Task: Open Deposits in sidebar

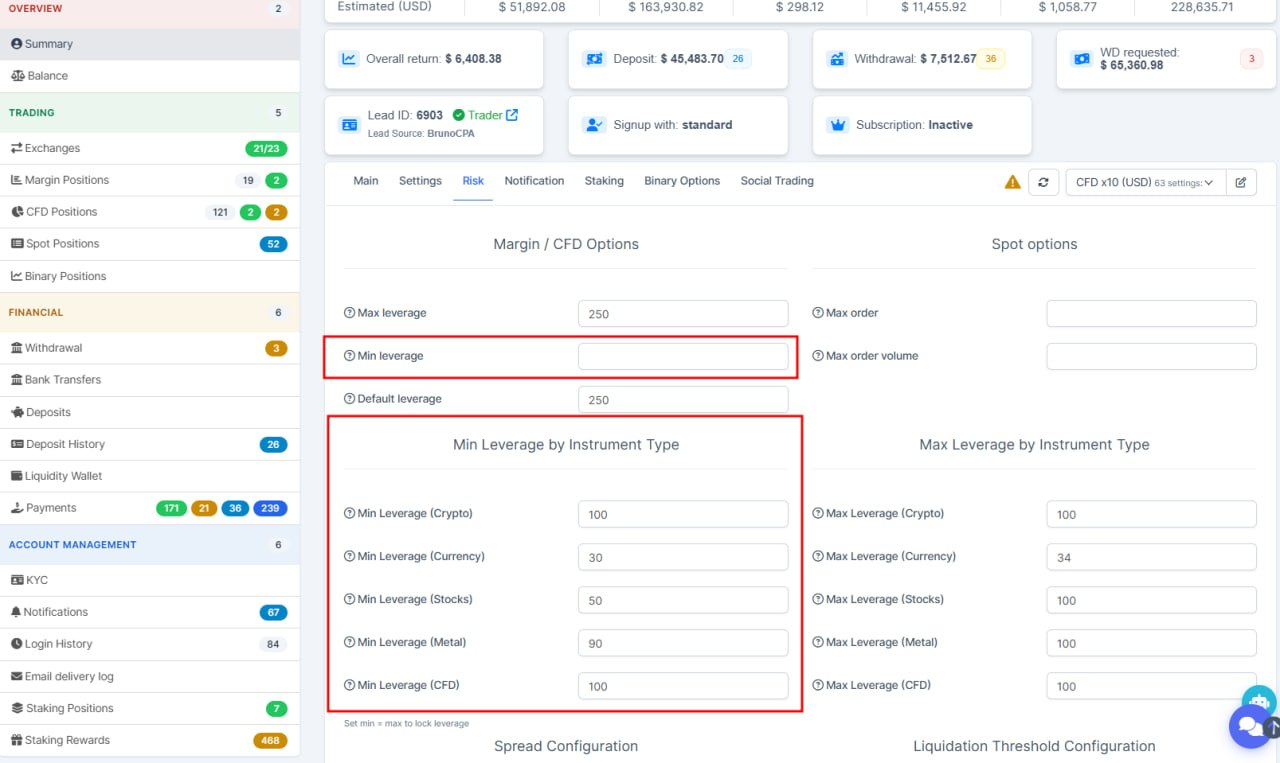Action: (x=149, y=412)
